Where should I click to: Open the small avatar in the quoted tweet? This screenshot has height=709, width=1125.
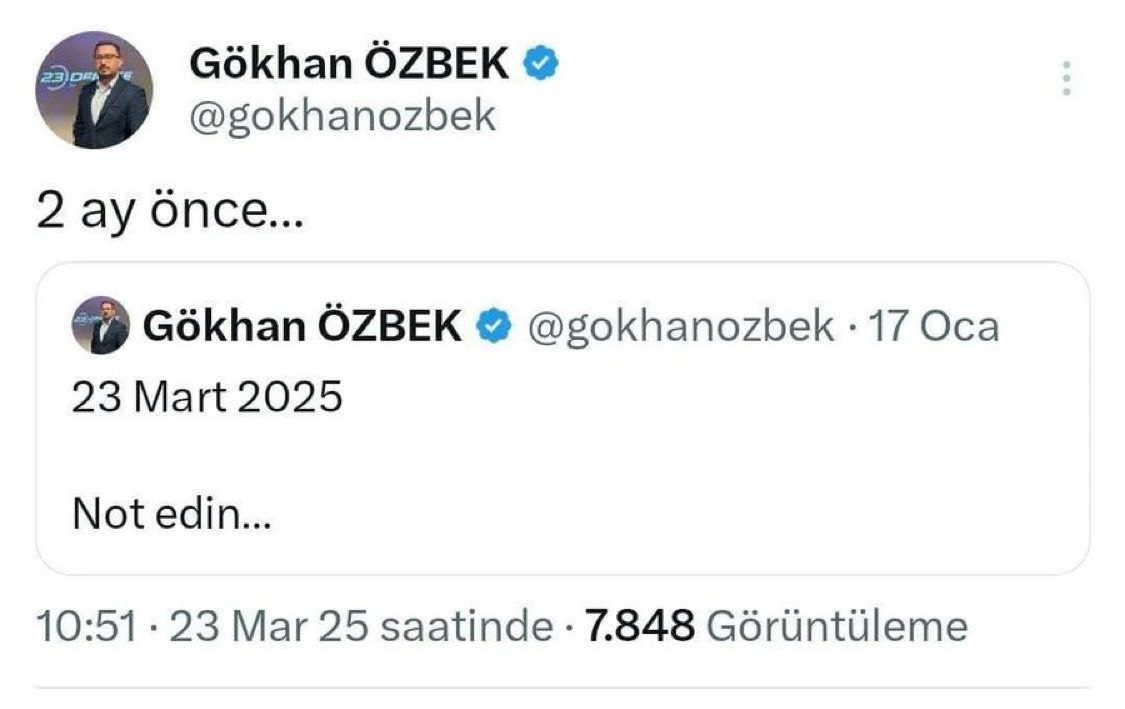(101, 326)
